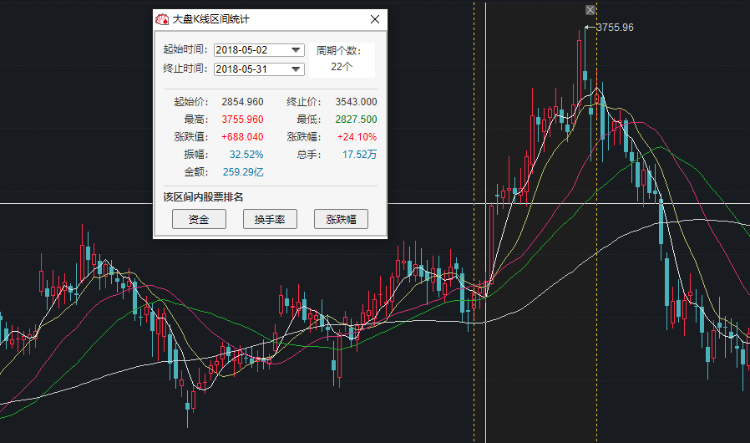Click the red 最高 value 3755.960
This screenshot has height=443, width=750.
click(242, 119)
